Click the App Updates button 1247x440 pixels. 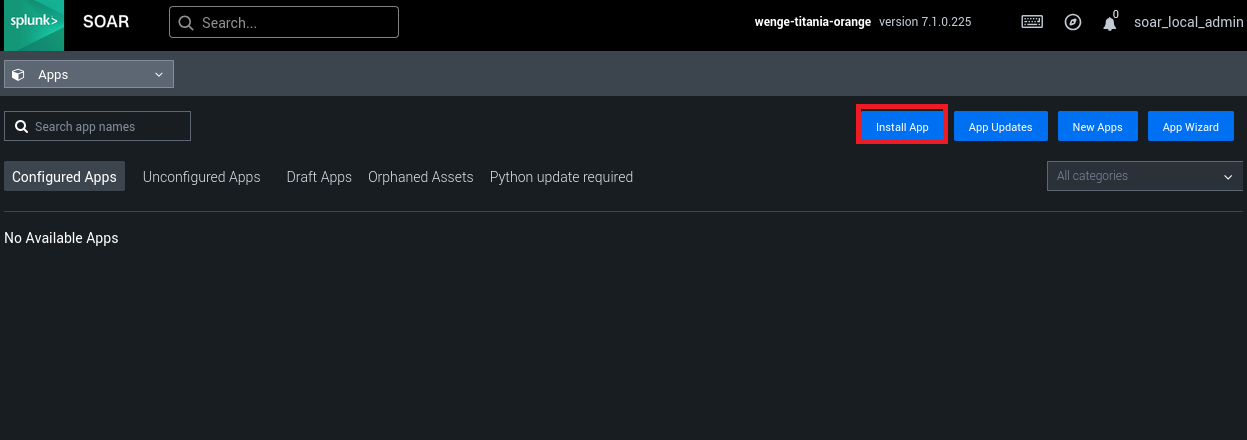click(x=1000, y=127)
